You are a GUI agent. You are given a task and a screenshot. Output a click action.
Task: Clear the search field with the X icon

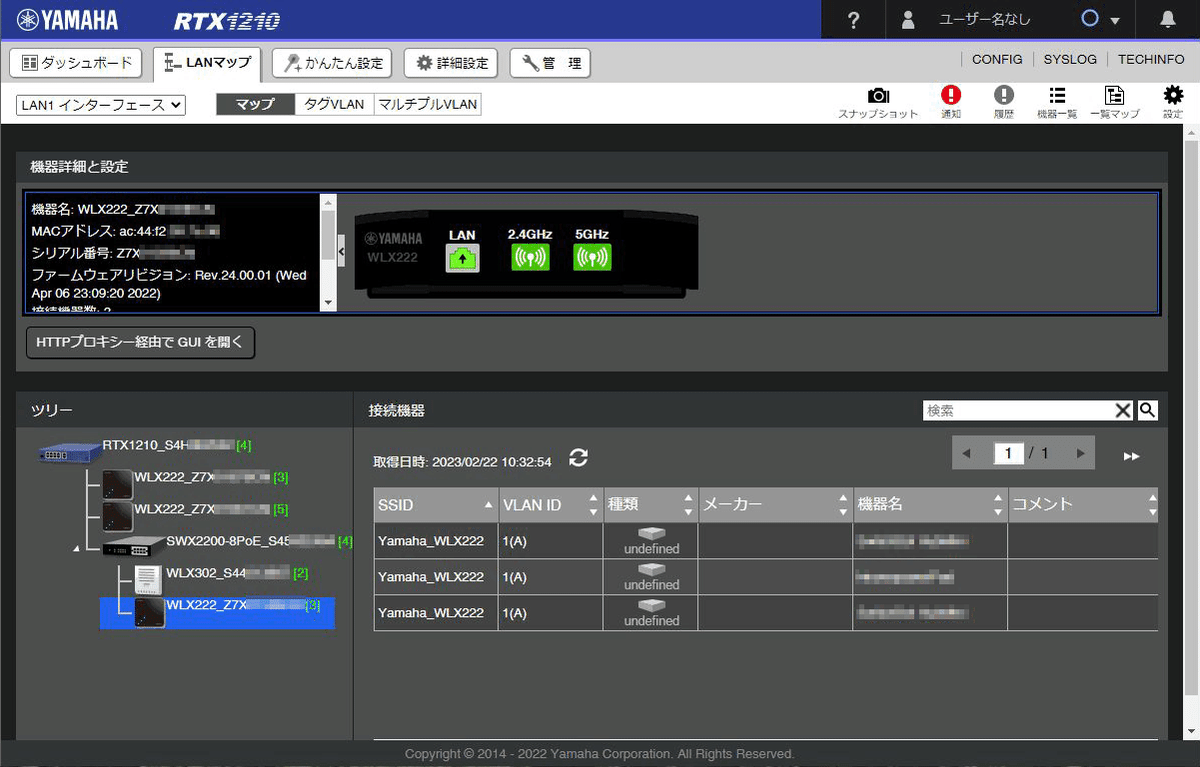click(x=1124, y=410)
